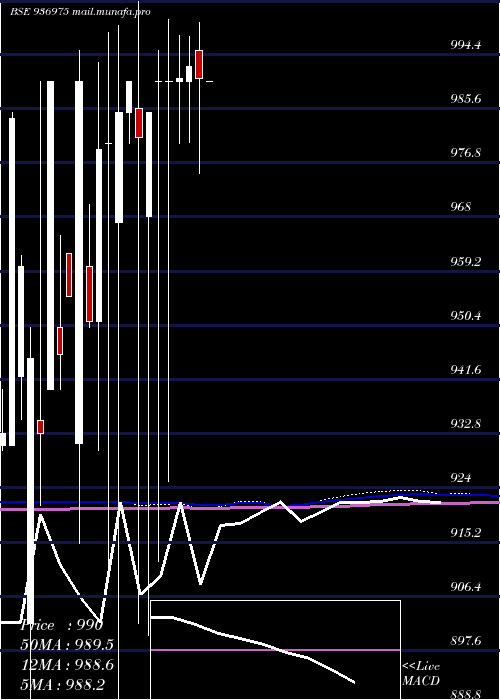Click the 941.6 price axis label
Screen dimensions: 500x700
point(466,369)
